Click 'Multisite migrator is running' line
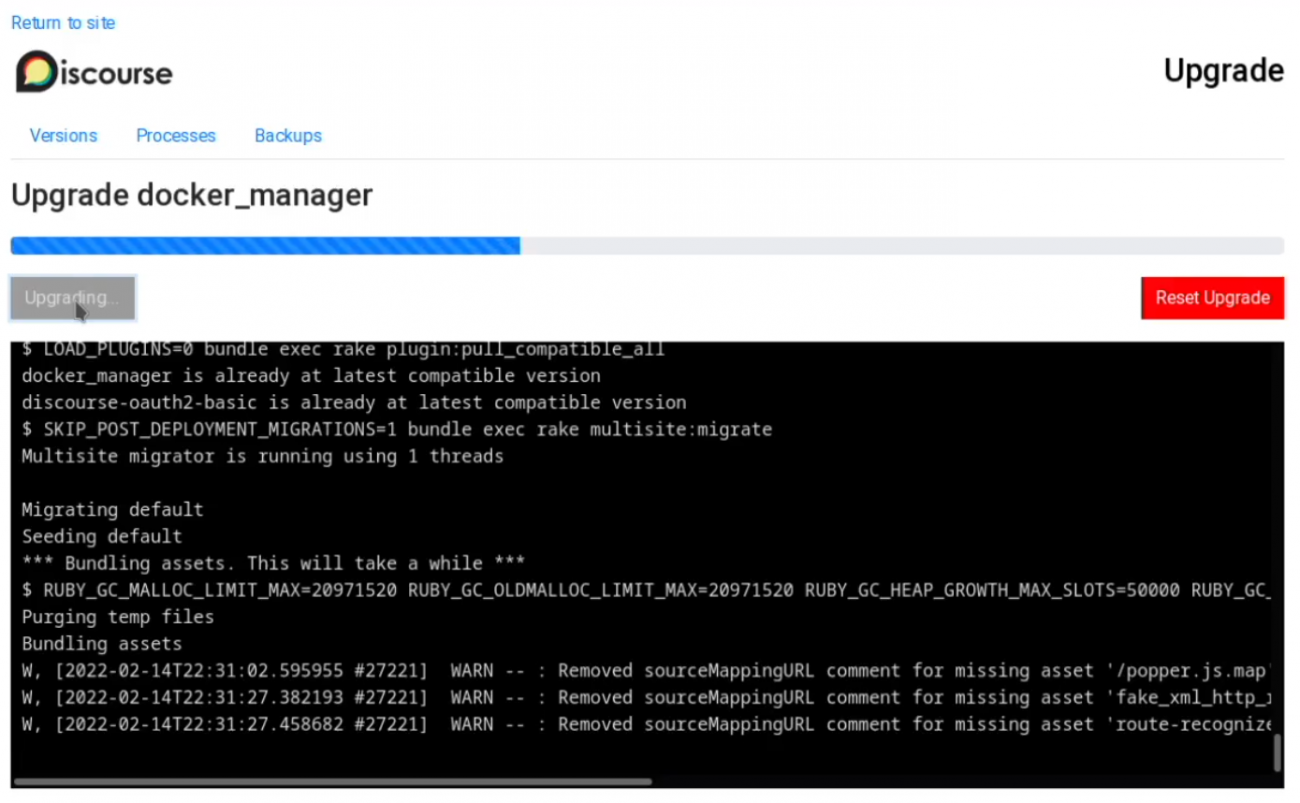This screenshot has width=1300, height=803. click(x=263, y=457)
